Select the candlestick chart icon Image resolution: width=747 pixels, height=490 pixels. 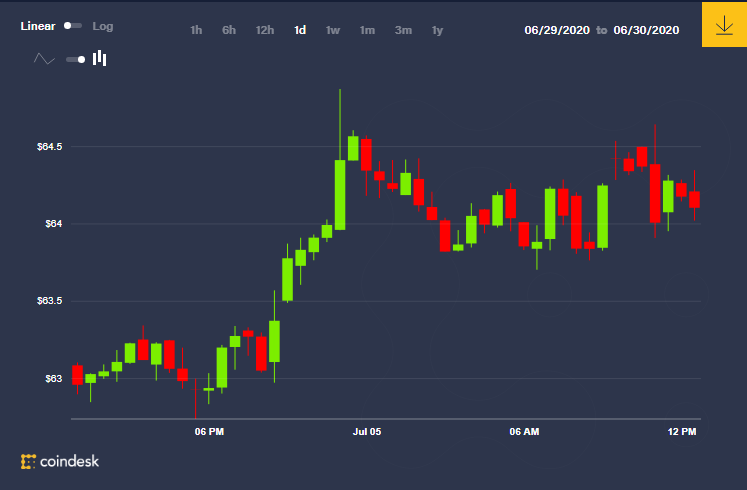(x=100, y=58)
